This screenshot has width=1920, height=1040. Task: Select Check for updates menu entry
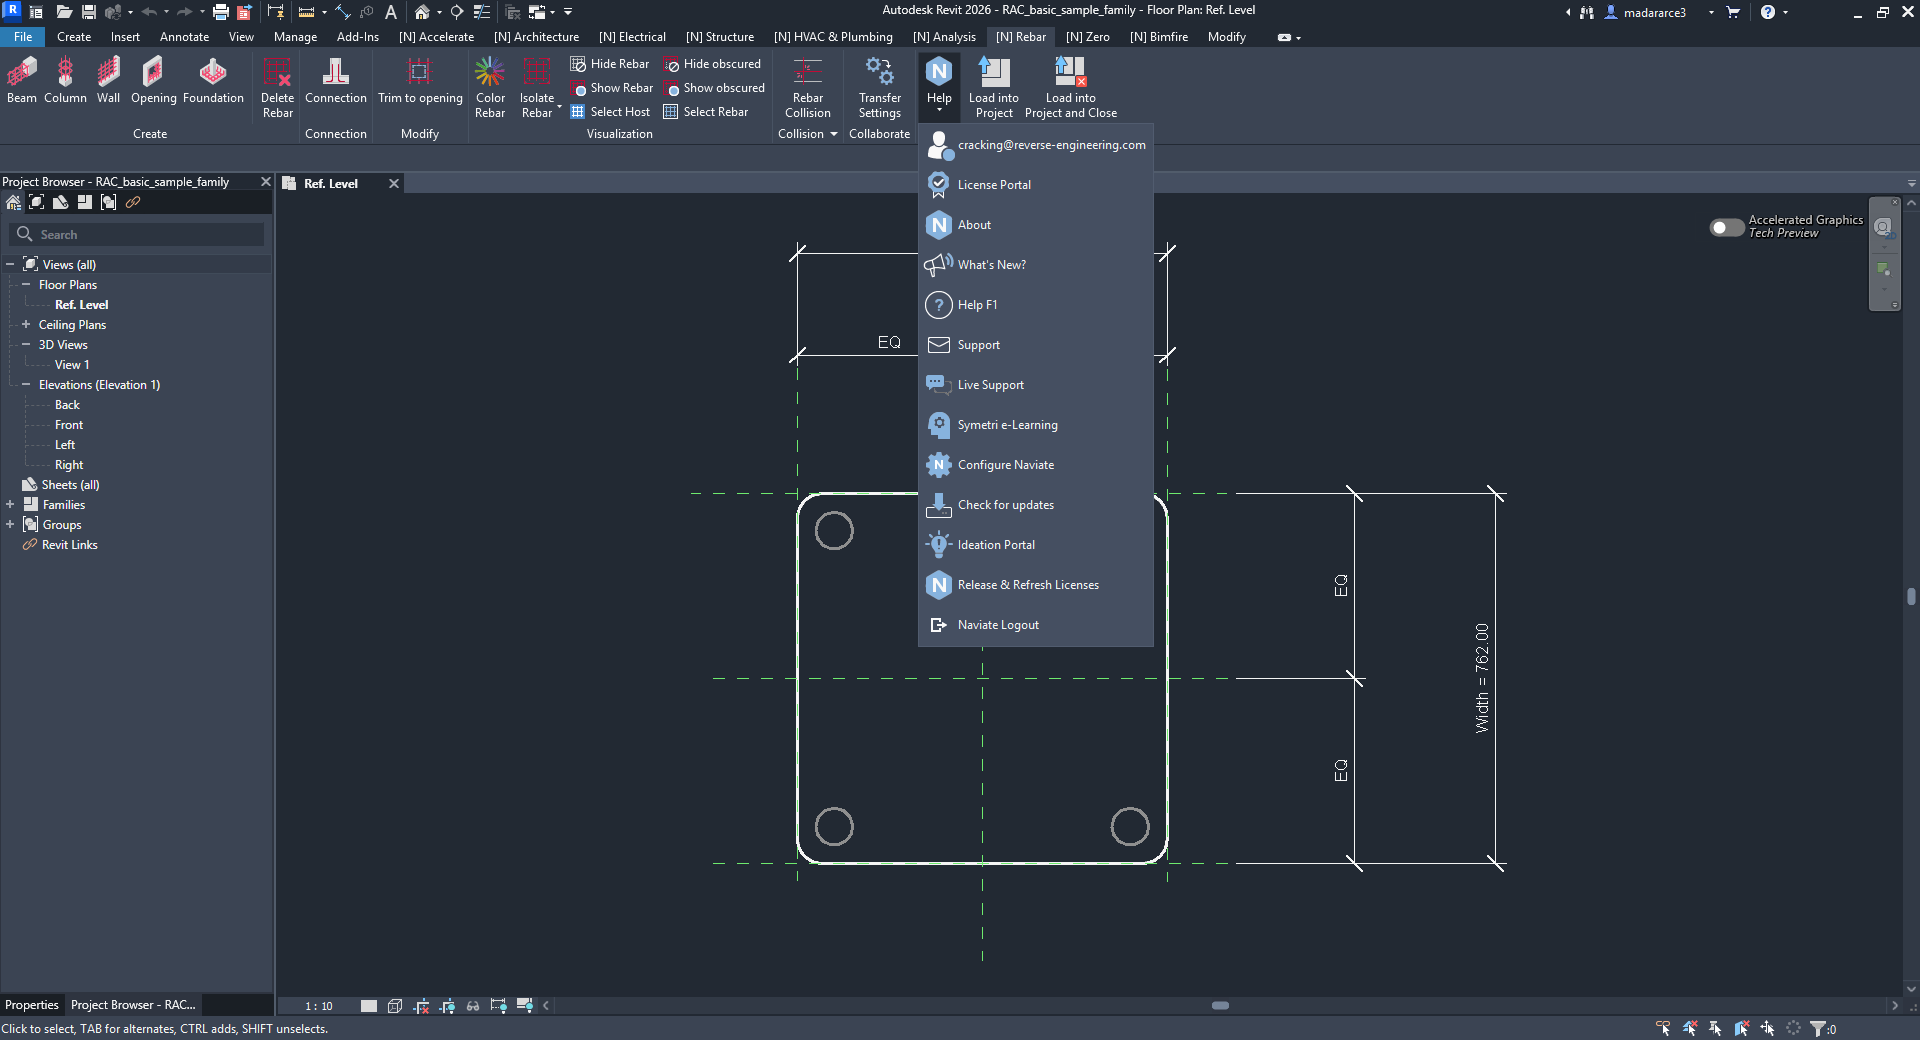pos(1005,505)
